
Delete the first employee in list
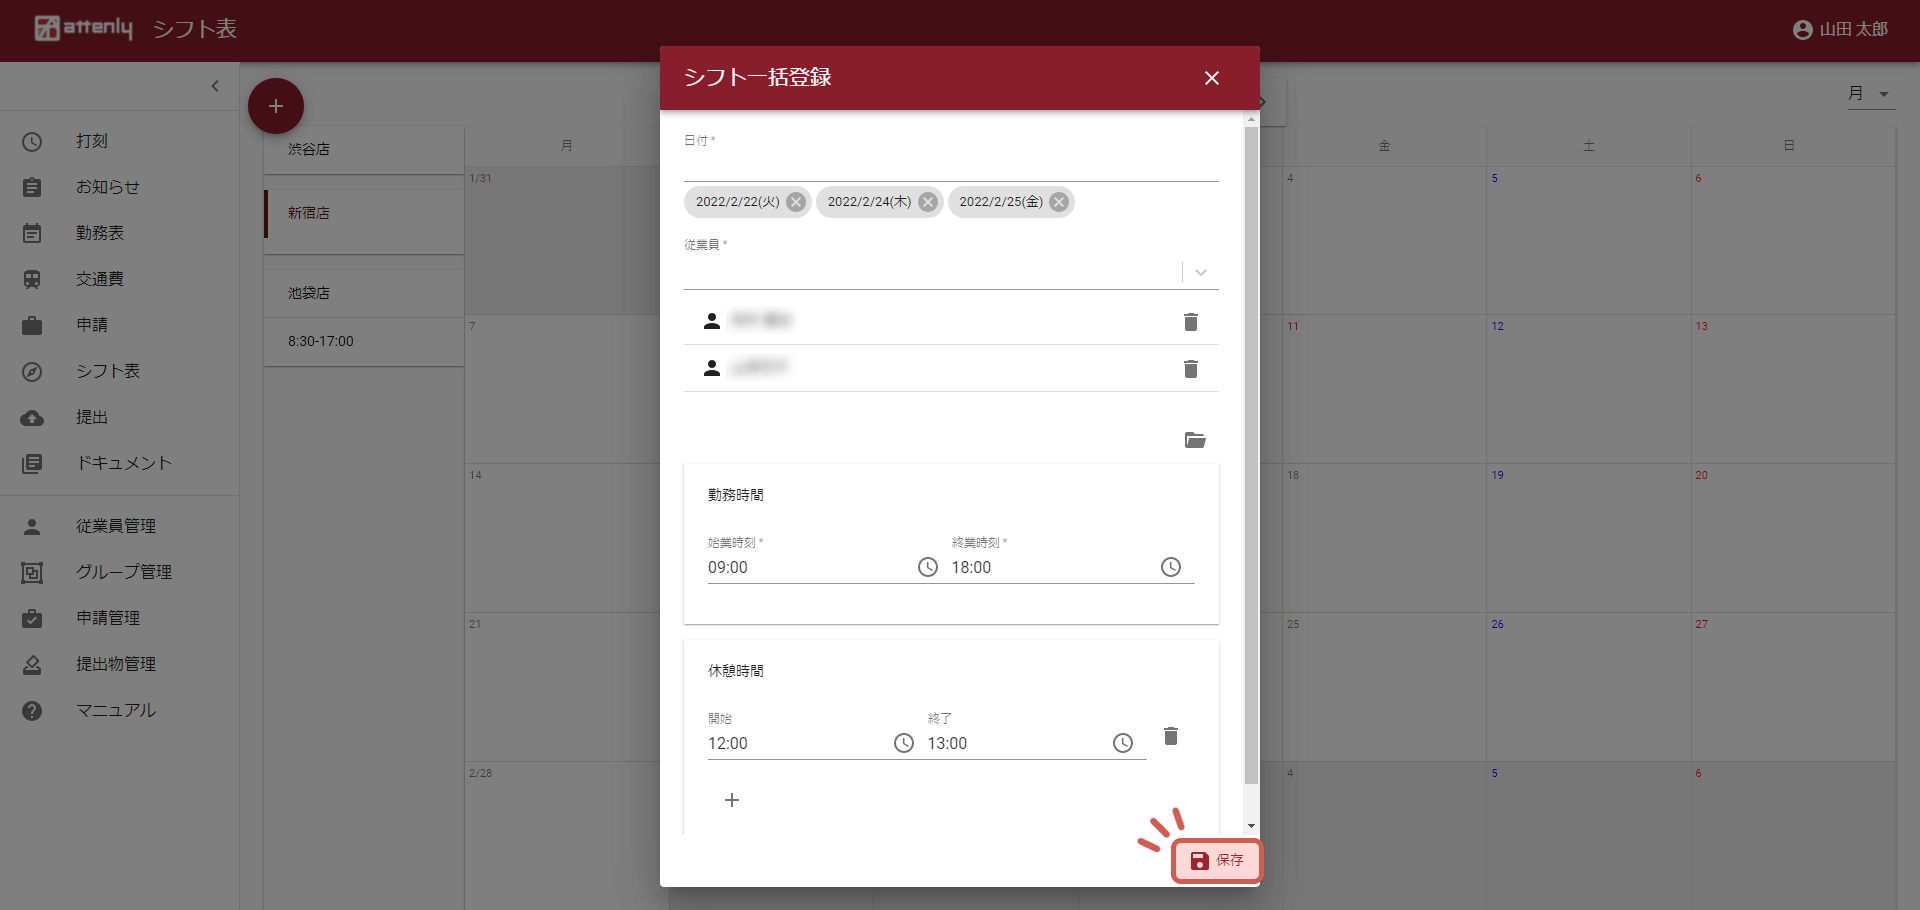pos(1190,322)
